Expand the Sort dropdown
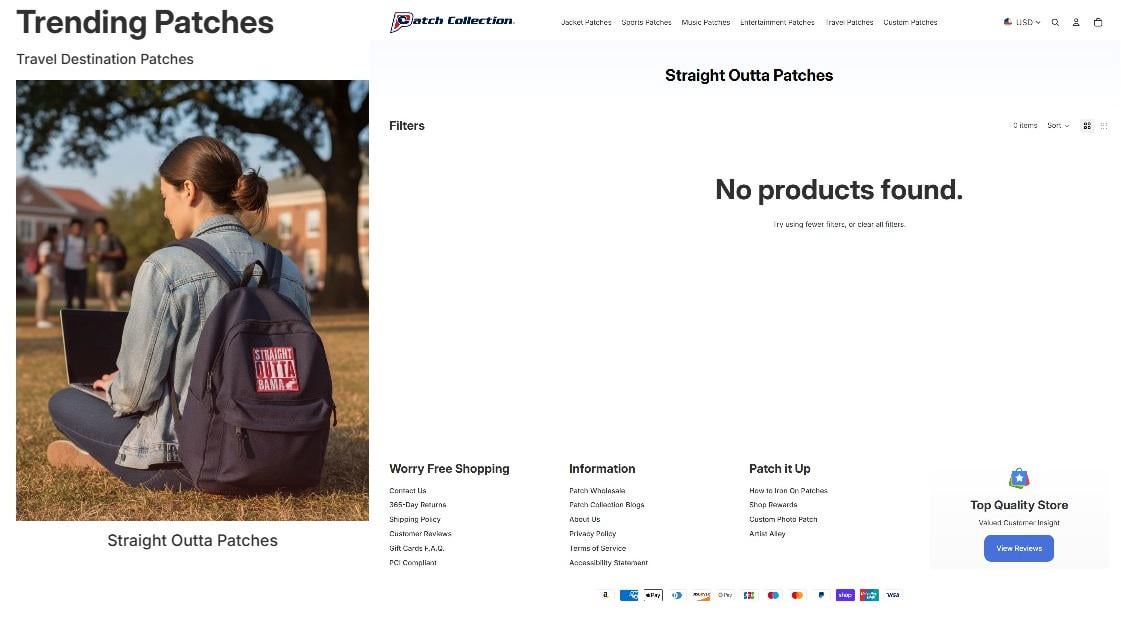Image resolution: width=1121 pixels, height=623 pixels. tap(1058, 126)
